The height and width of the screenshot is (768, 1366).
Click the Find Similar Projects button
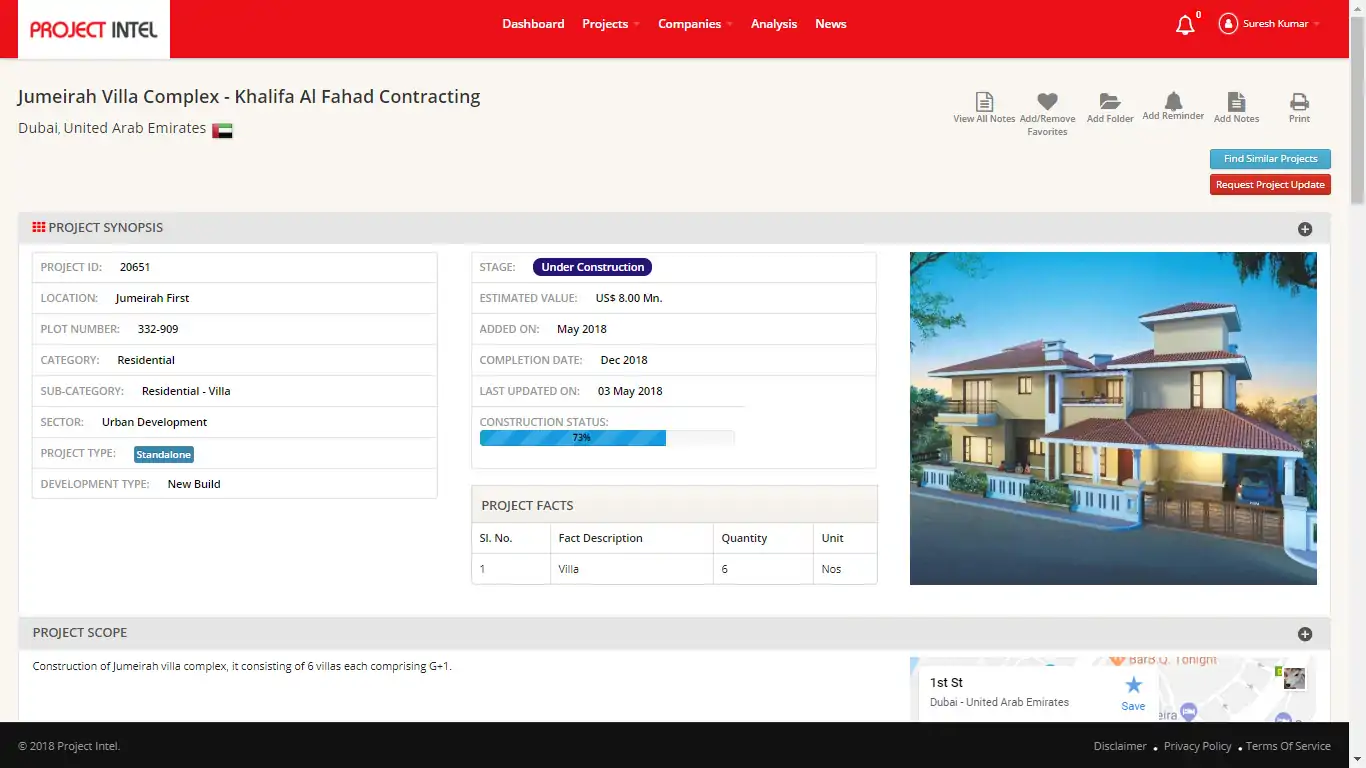point(1270,159)
